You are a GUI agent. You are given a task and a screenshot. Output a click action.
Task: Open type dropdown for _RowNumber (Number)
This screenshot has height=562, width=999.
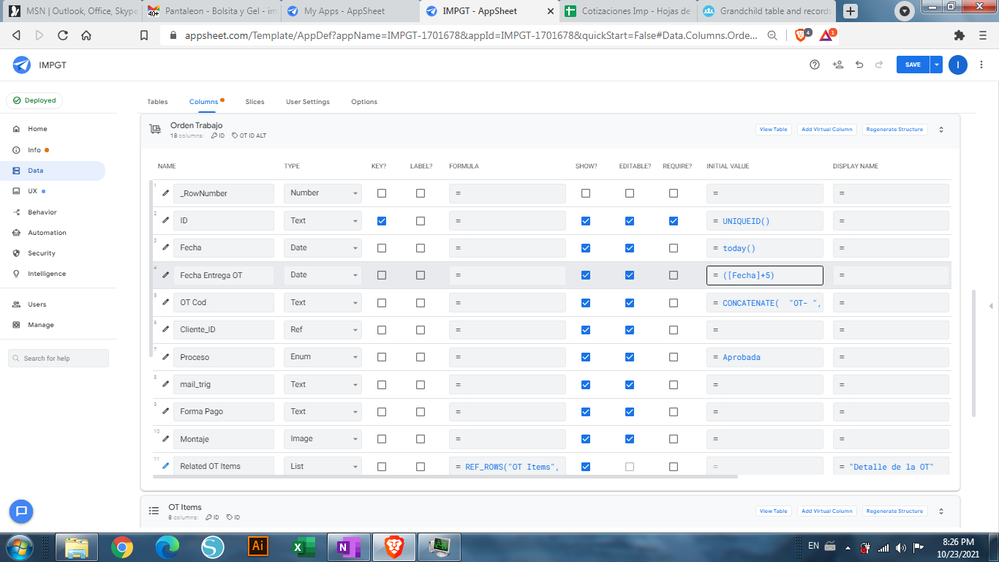coord(322,193)
